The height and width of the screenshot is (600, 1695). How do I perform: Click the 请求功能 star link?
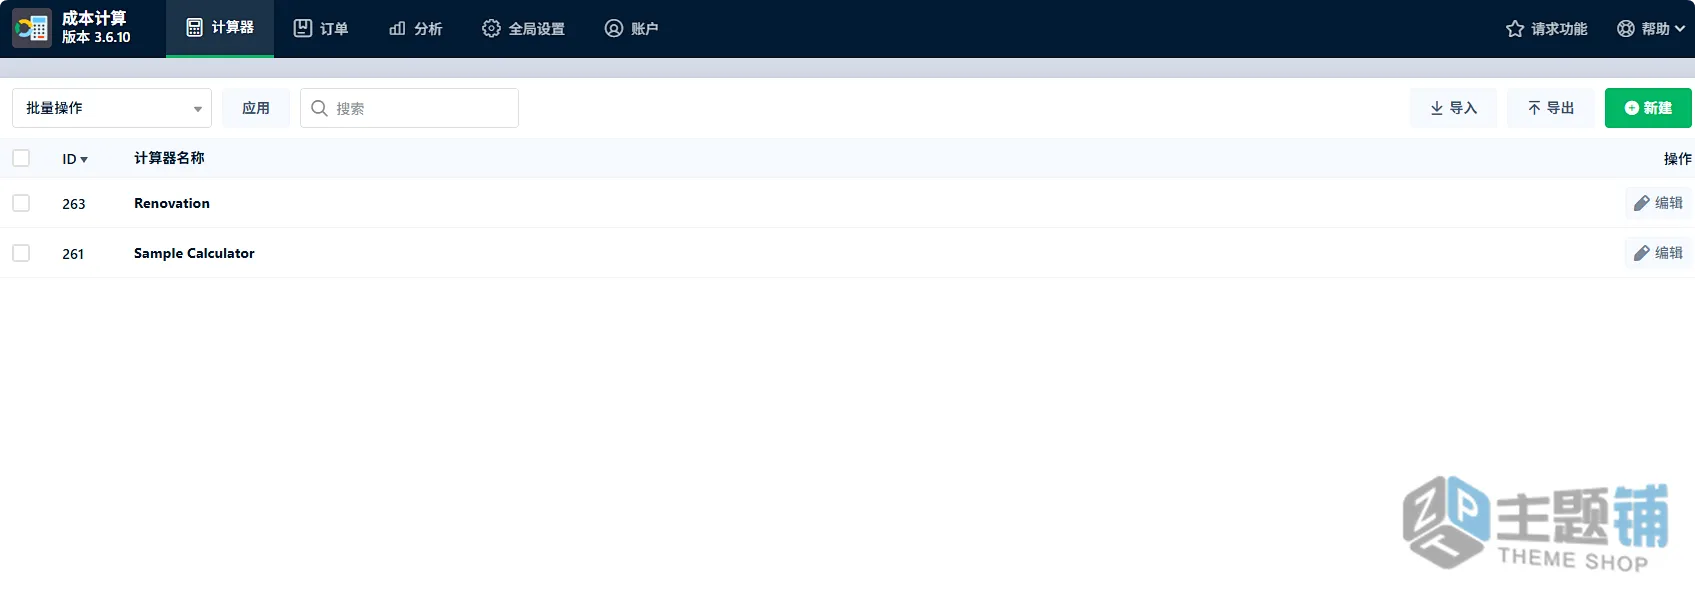coord(1546,29)
